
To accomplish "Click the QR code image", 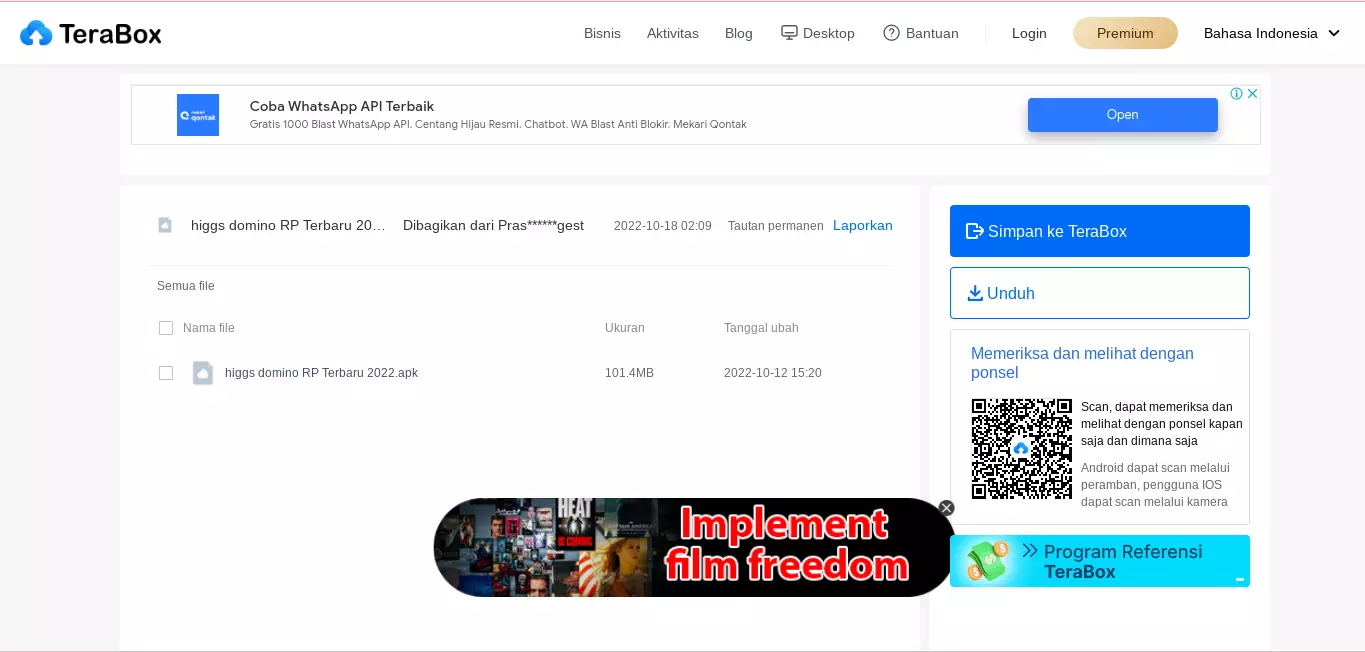I will pyautogui.click(x=1021, y=448).
